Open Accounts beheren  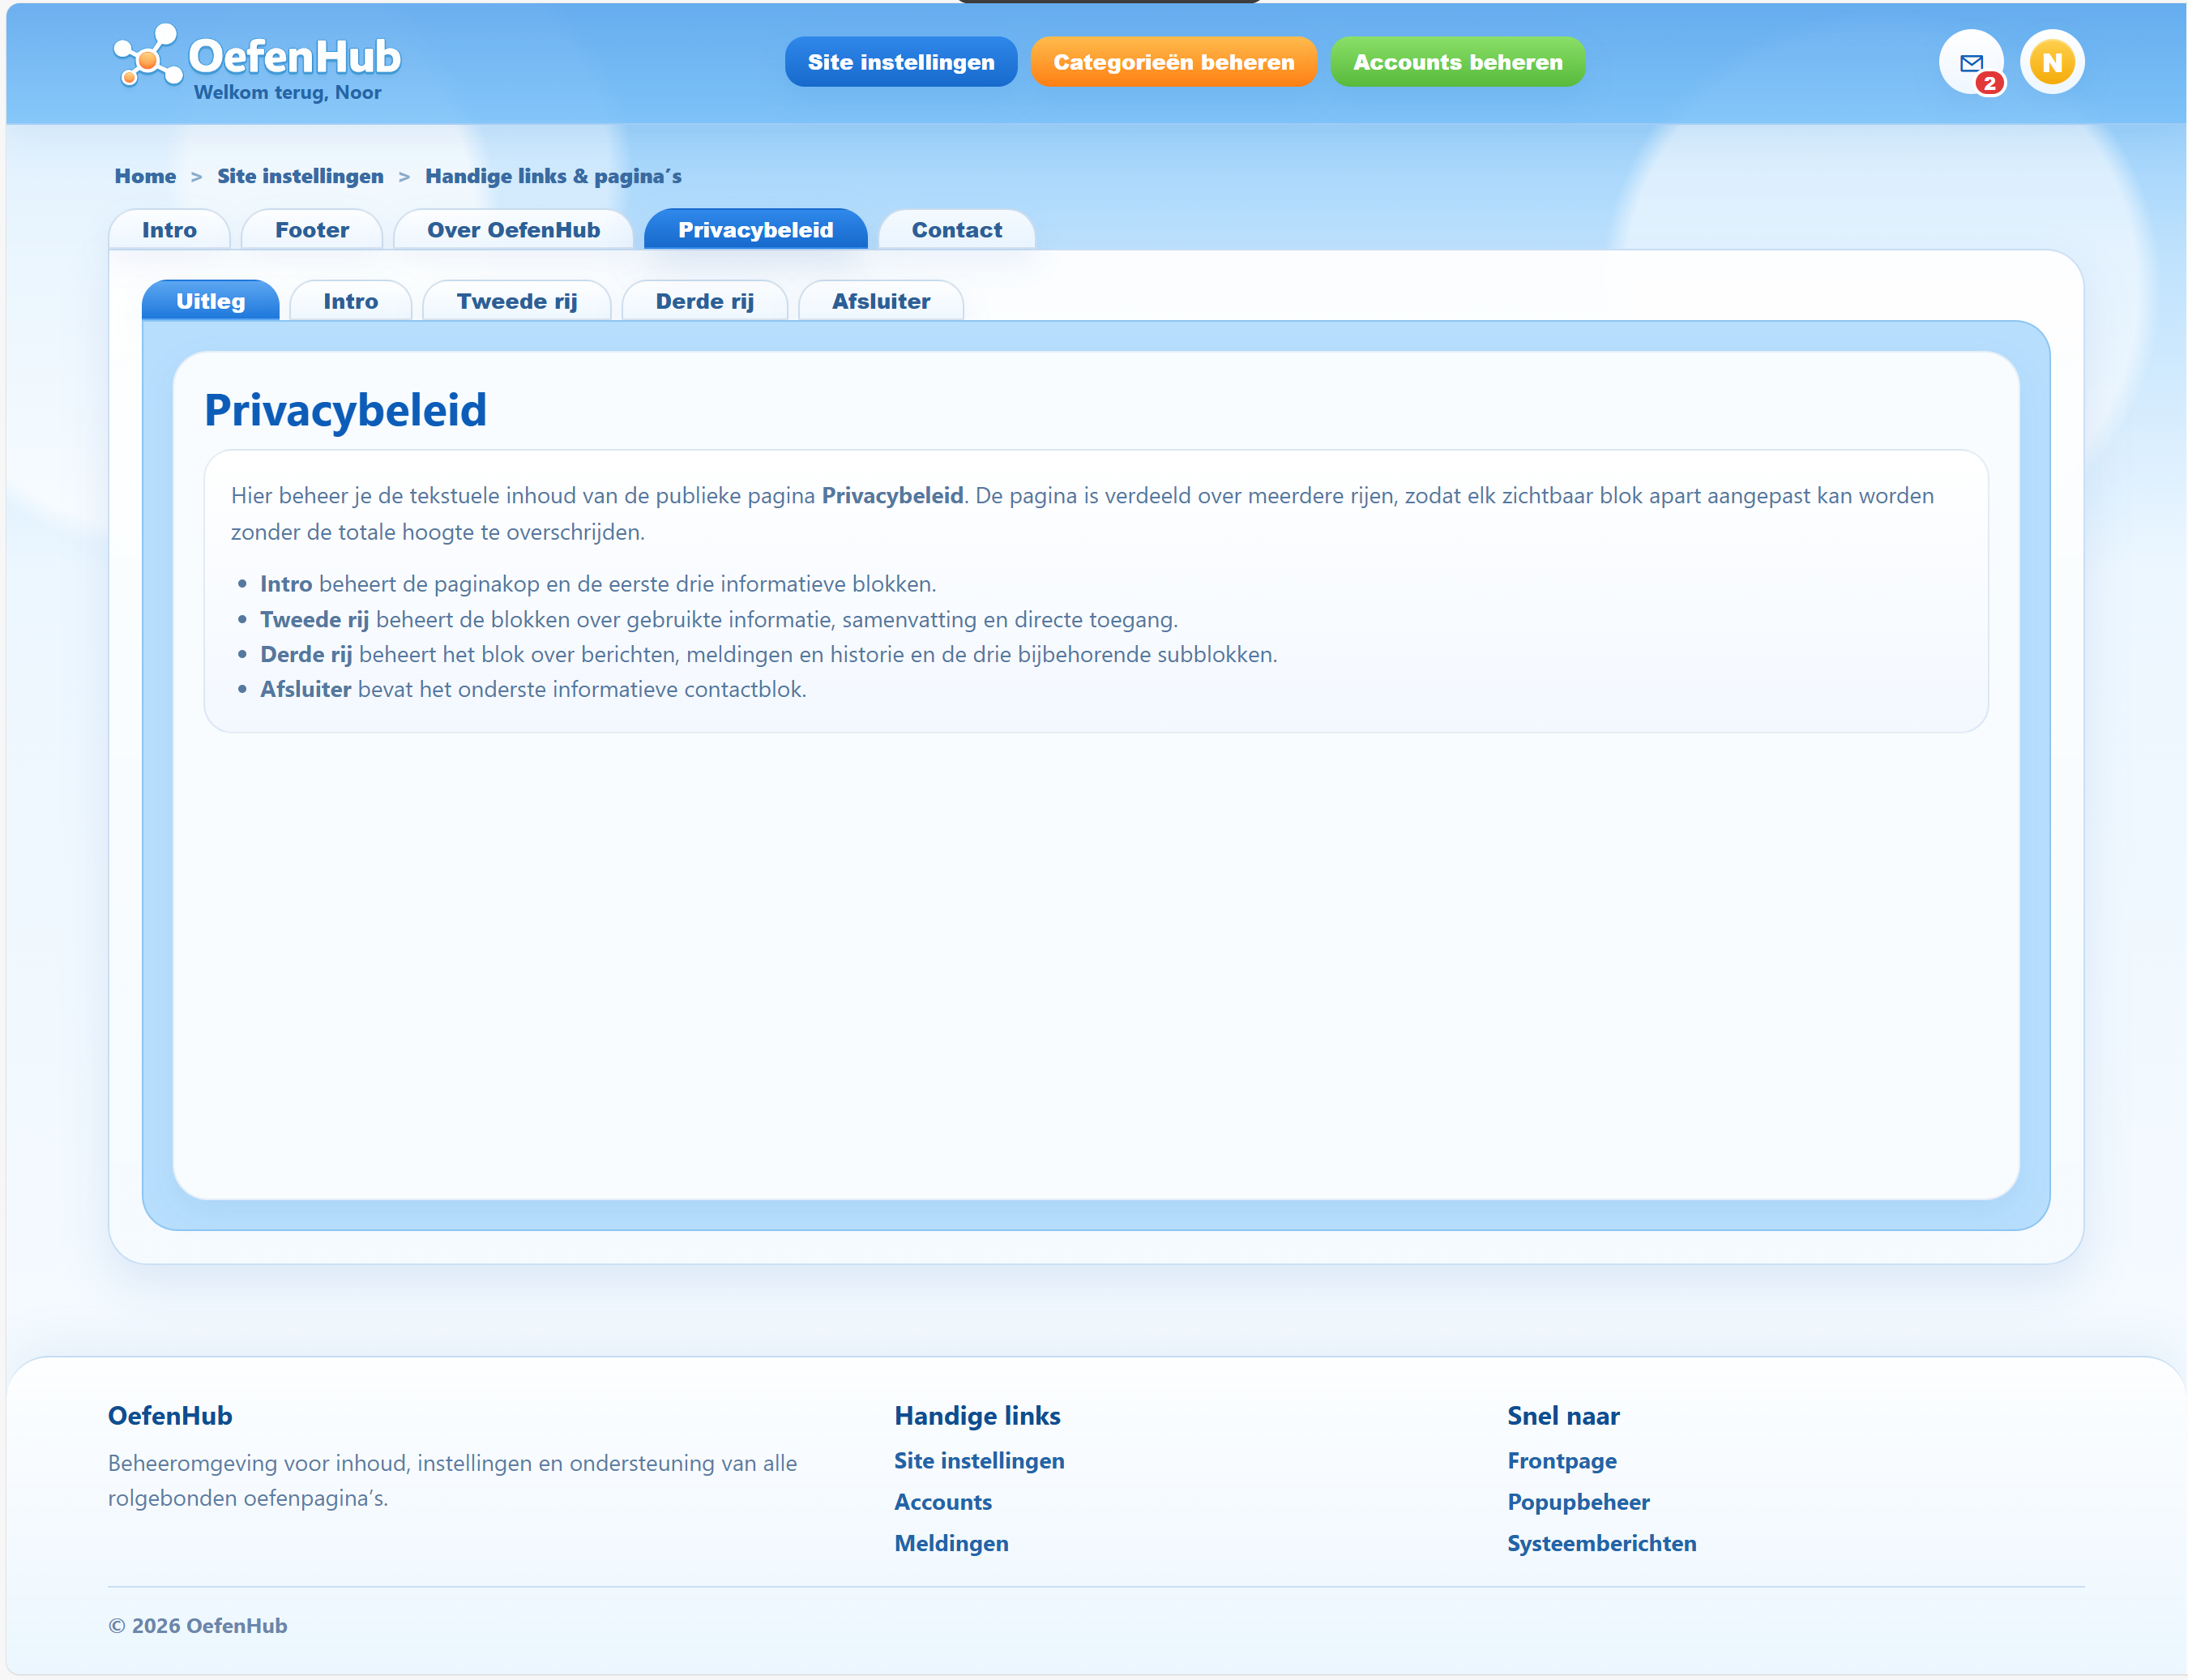1457,62
